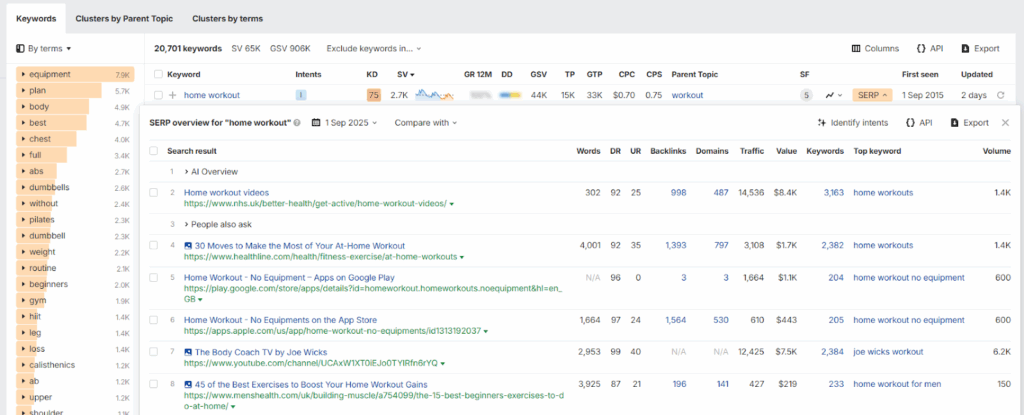Check the Google Play app result
The height and width of the screenshot is (415, 1024).
coord(153,278)
